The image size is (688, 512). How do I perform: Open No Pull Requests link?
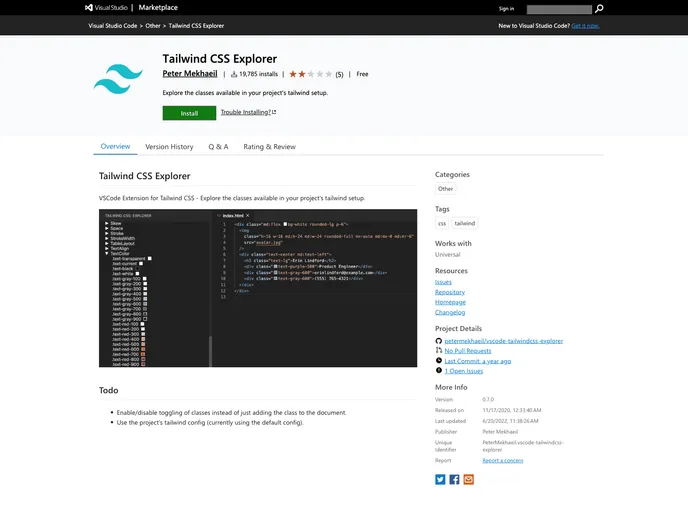(468, 351)
